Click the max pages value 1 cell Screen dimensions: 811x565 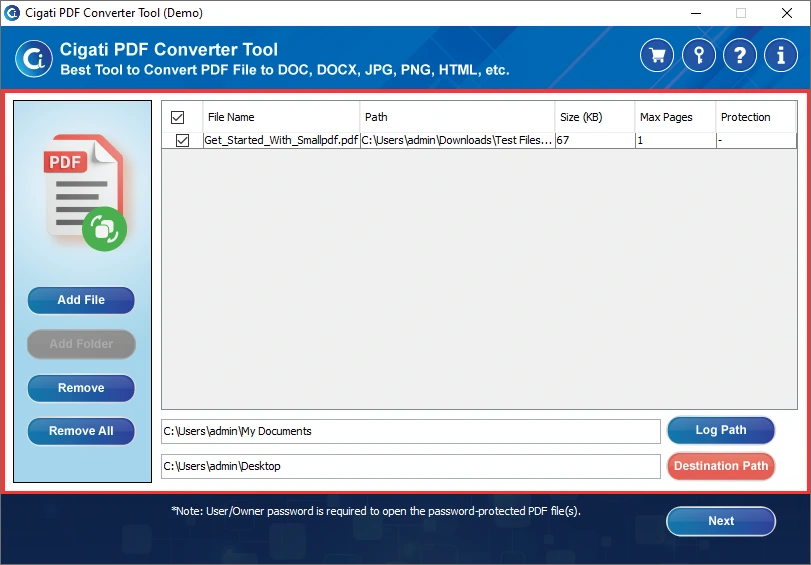click(x=675, y=140)
